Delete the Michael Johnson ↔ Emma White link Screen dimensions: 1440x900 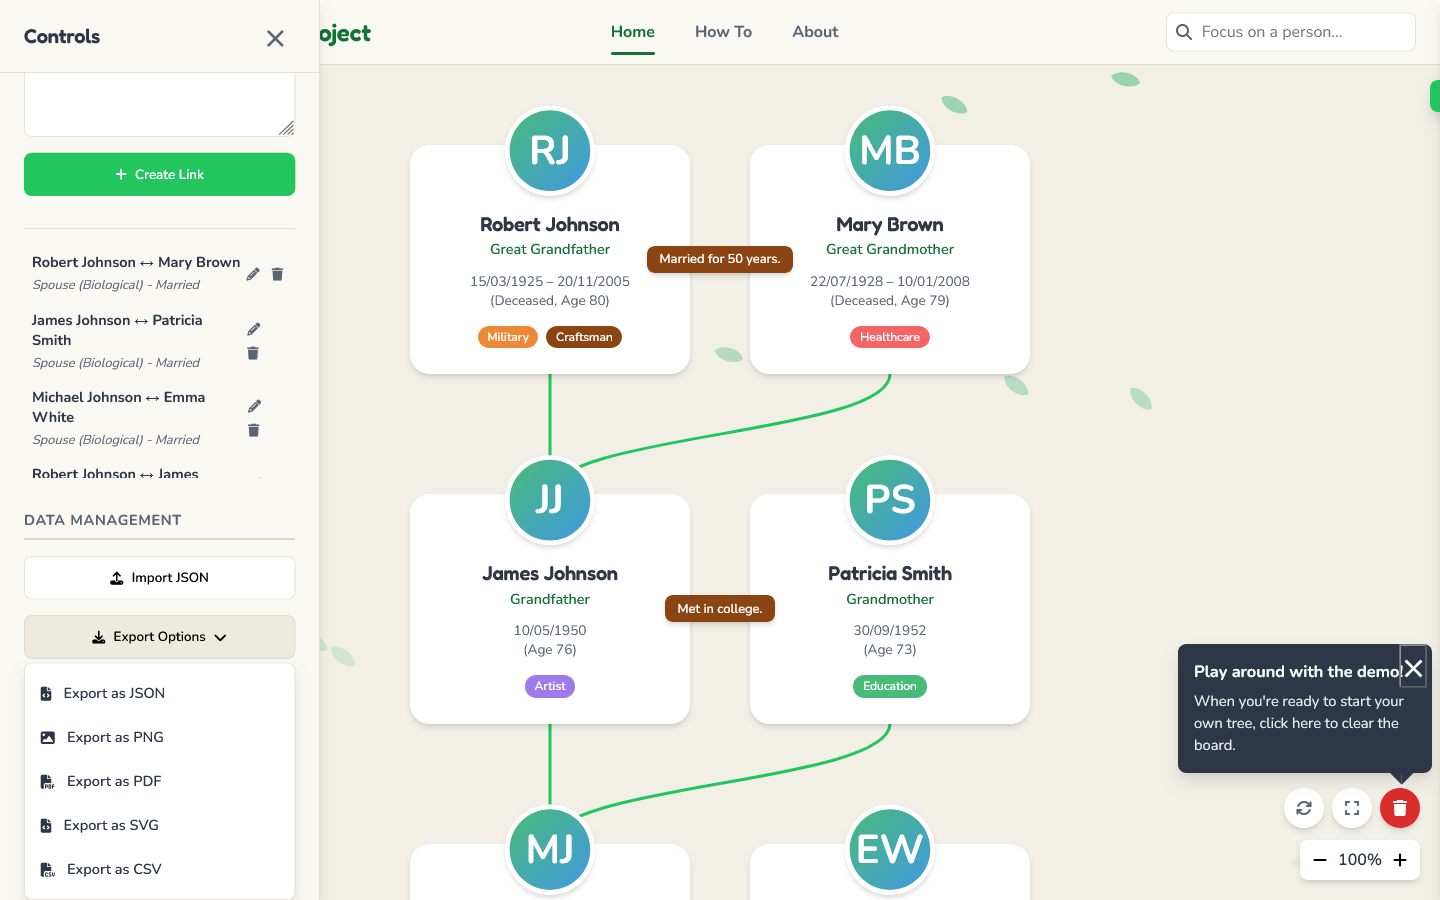(253, 430)
